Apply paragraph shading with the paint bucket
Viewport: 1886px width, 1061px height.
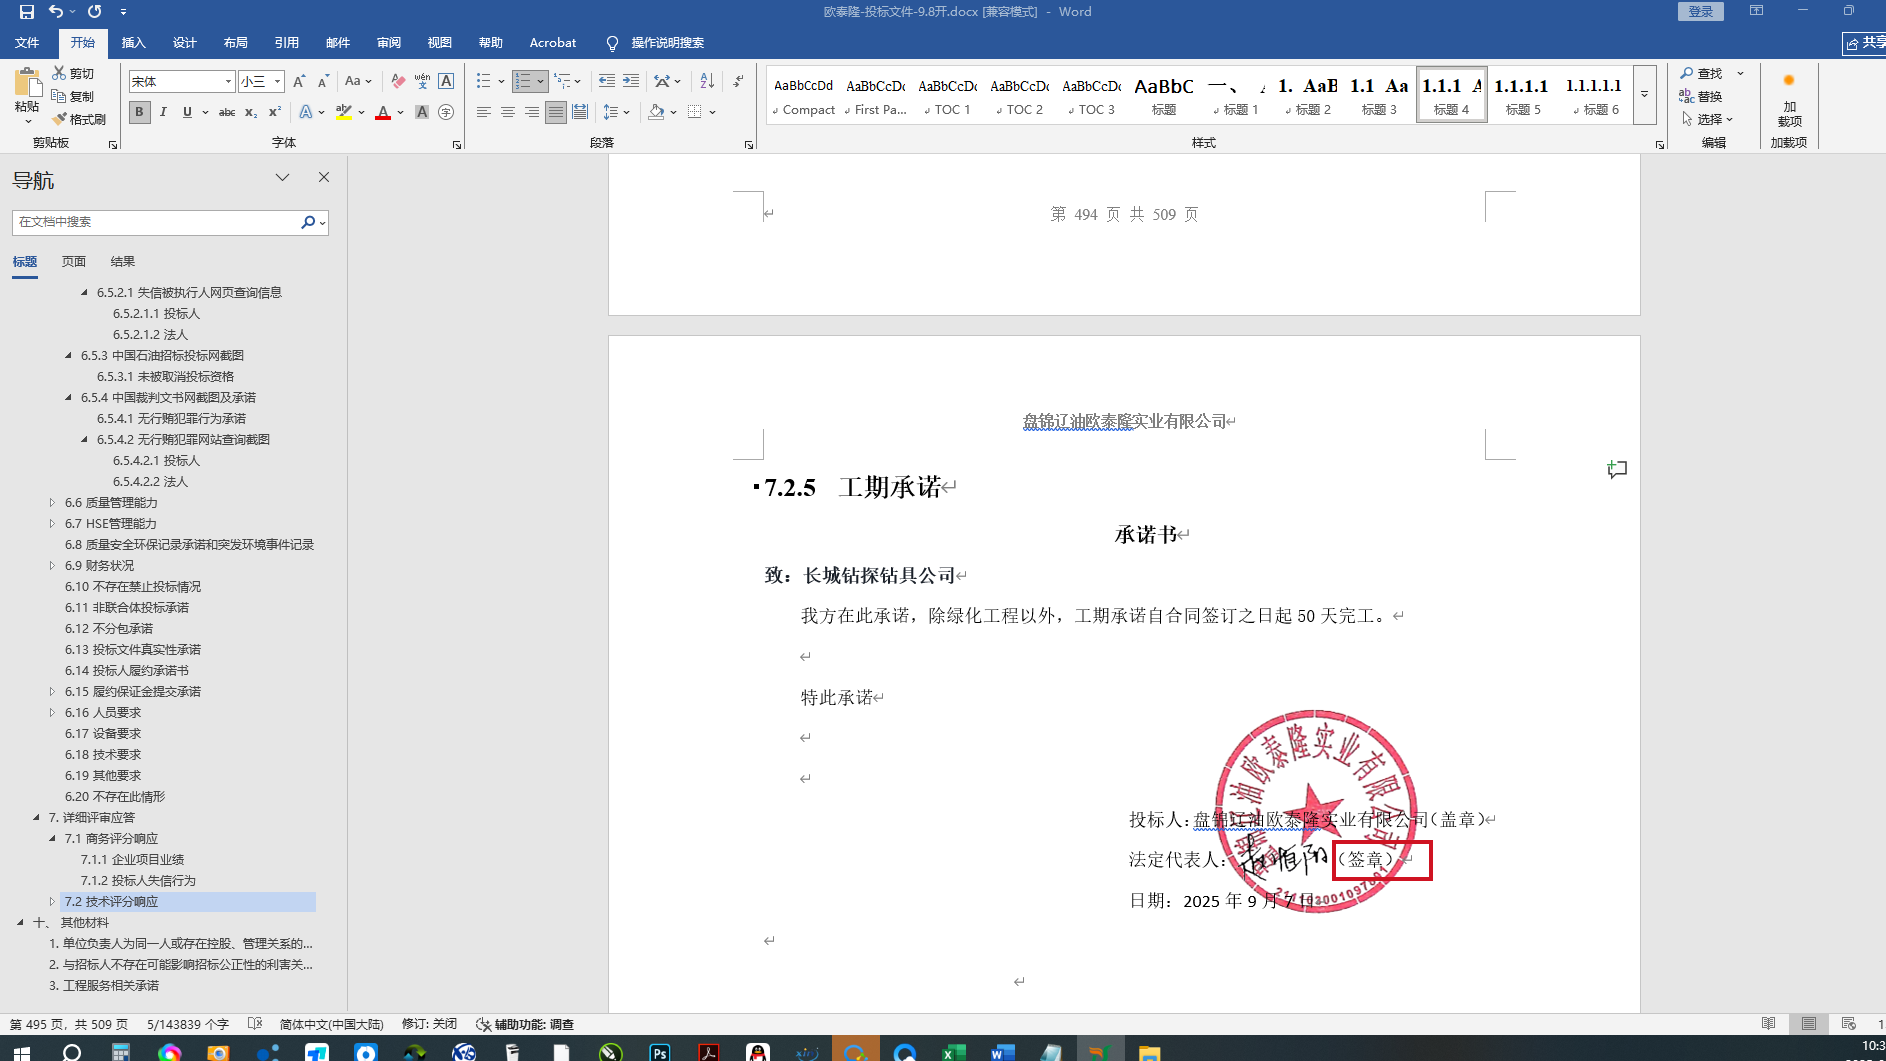(656, 112)
